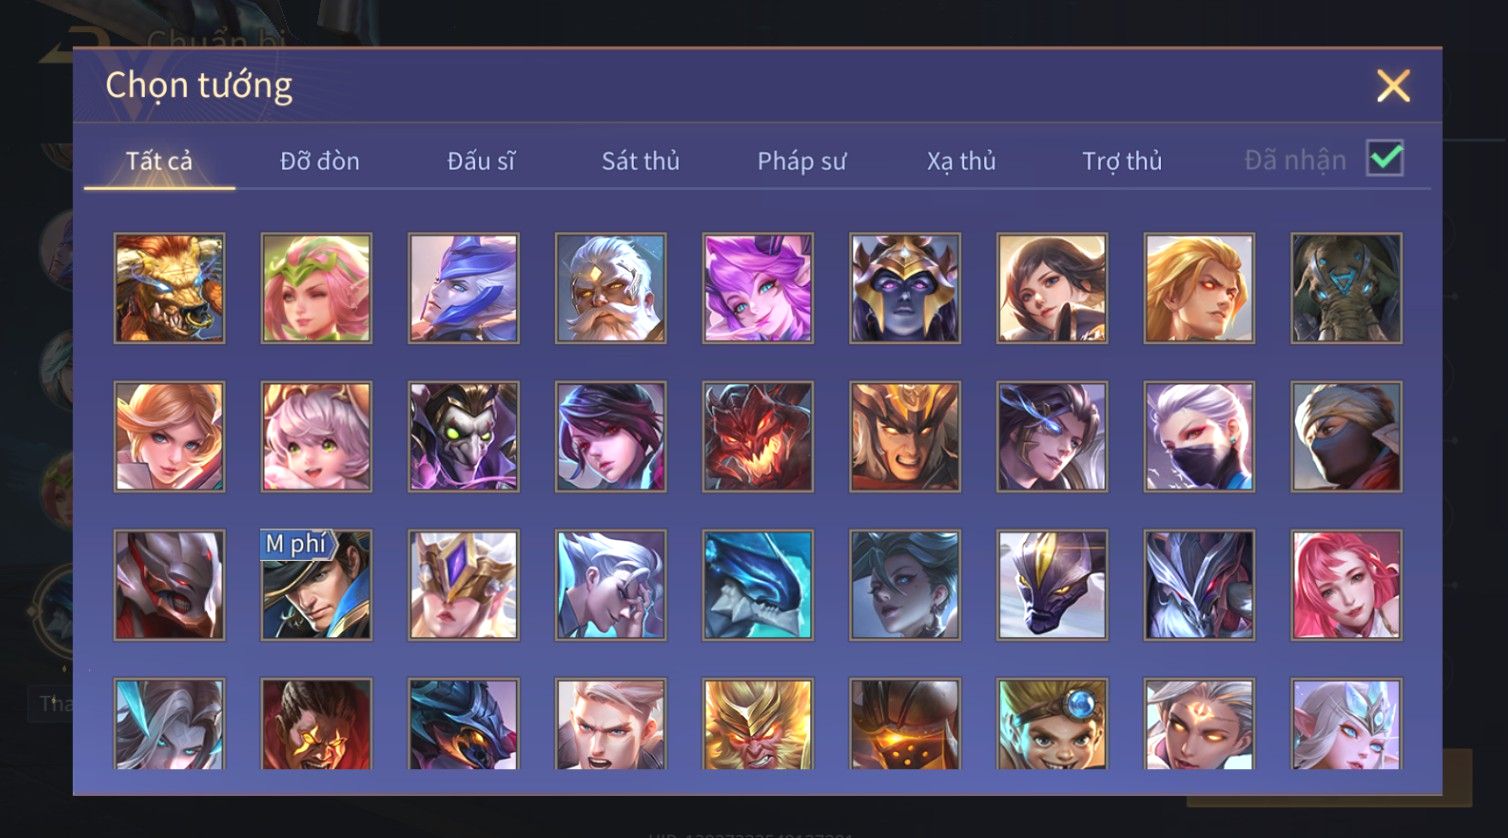Pick the hero with green leaf crown and pink hair
This screenshot has width=1508, height=838.
coord(316,288)
